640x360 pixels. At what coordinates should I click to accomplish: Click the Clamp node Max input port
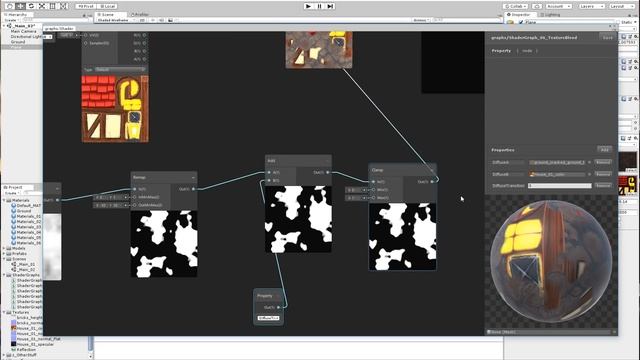(x=373, y=198)
